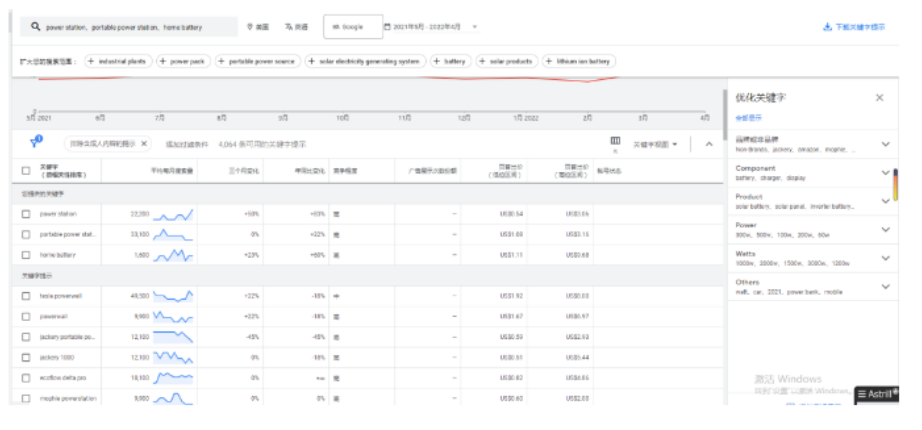Click the Google search network selector box

pyautogui.click(x=352, y=27)
